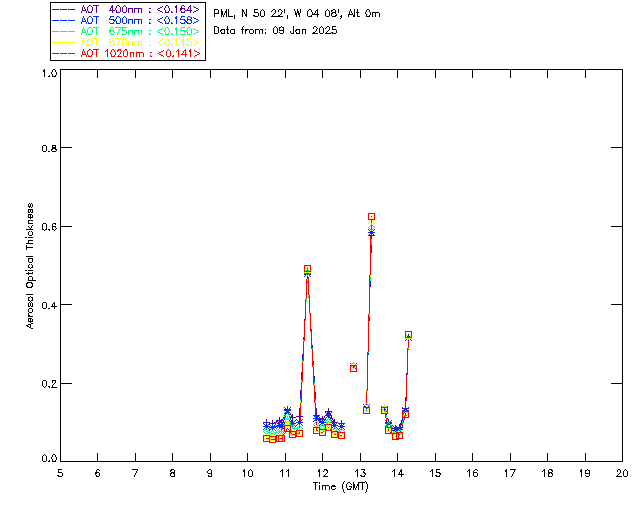This screenshot has height=512, width=640.
Task: Click the 0.4 y-axis tick label
Action: coord(49,305)
